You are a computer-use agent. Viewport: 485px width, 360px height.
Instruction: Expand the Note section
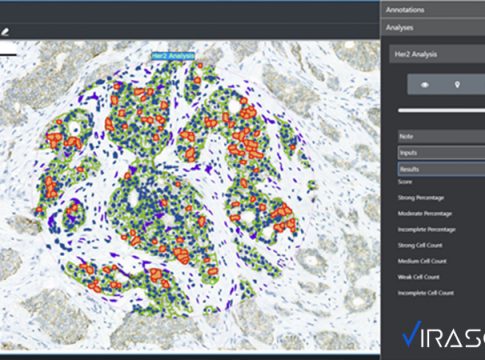point(442,137)
